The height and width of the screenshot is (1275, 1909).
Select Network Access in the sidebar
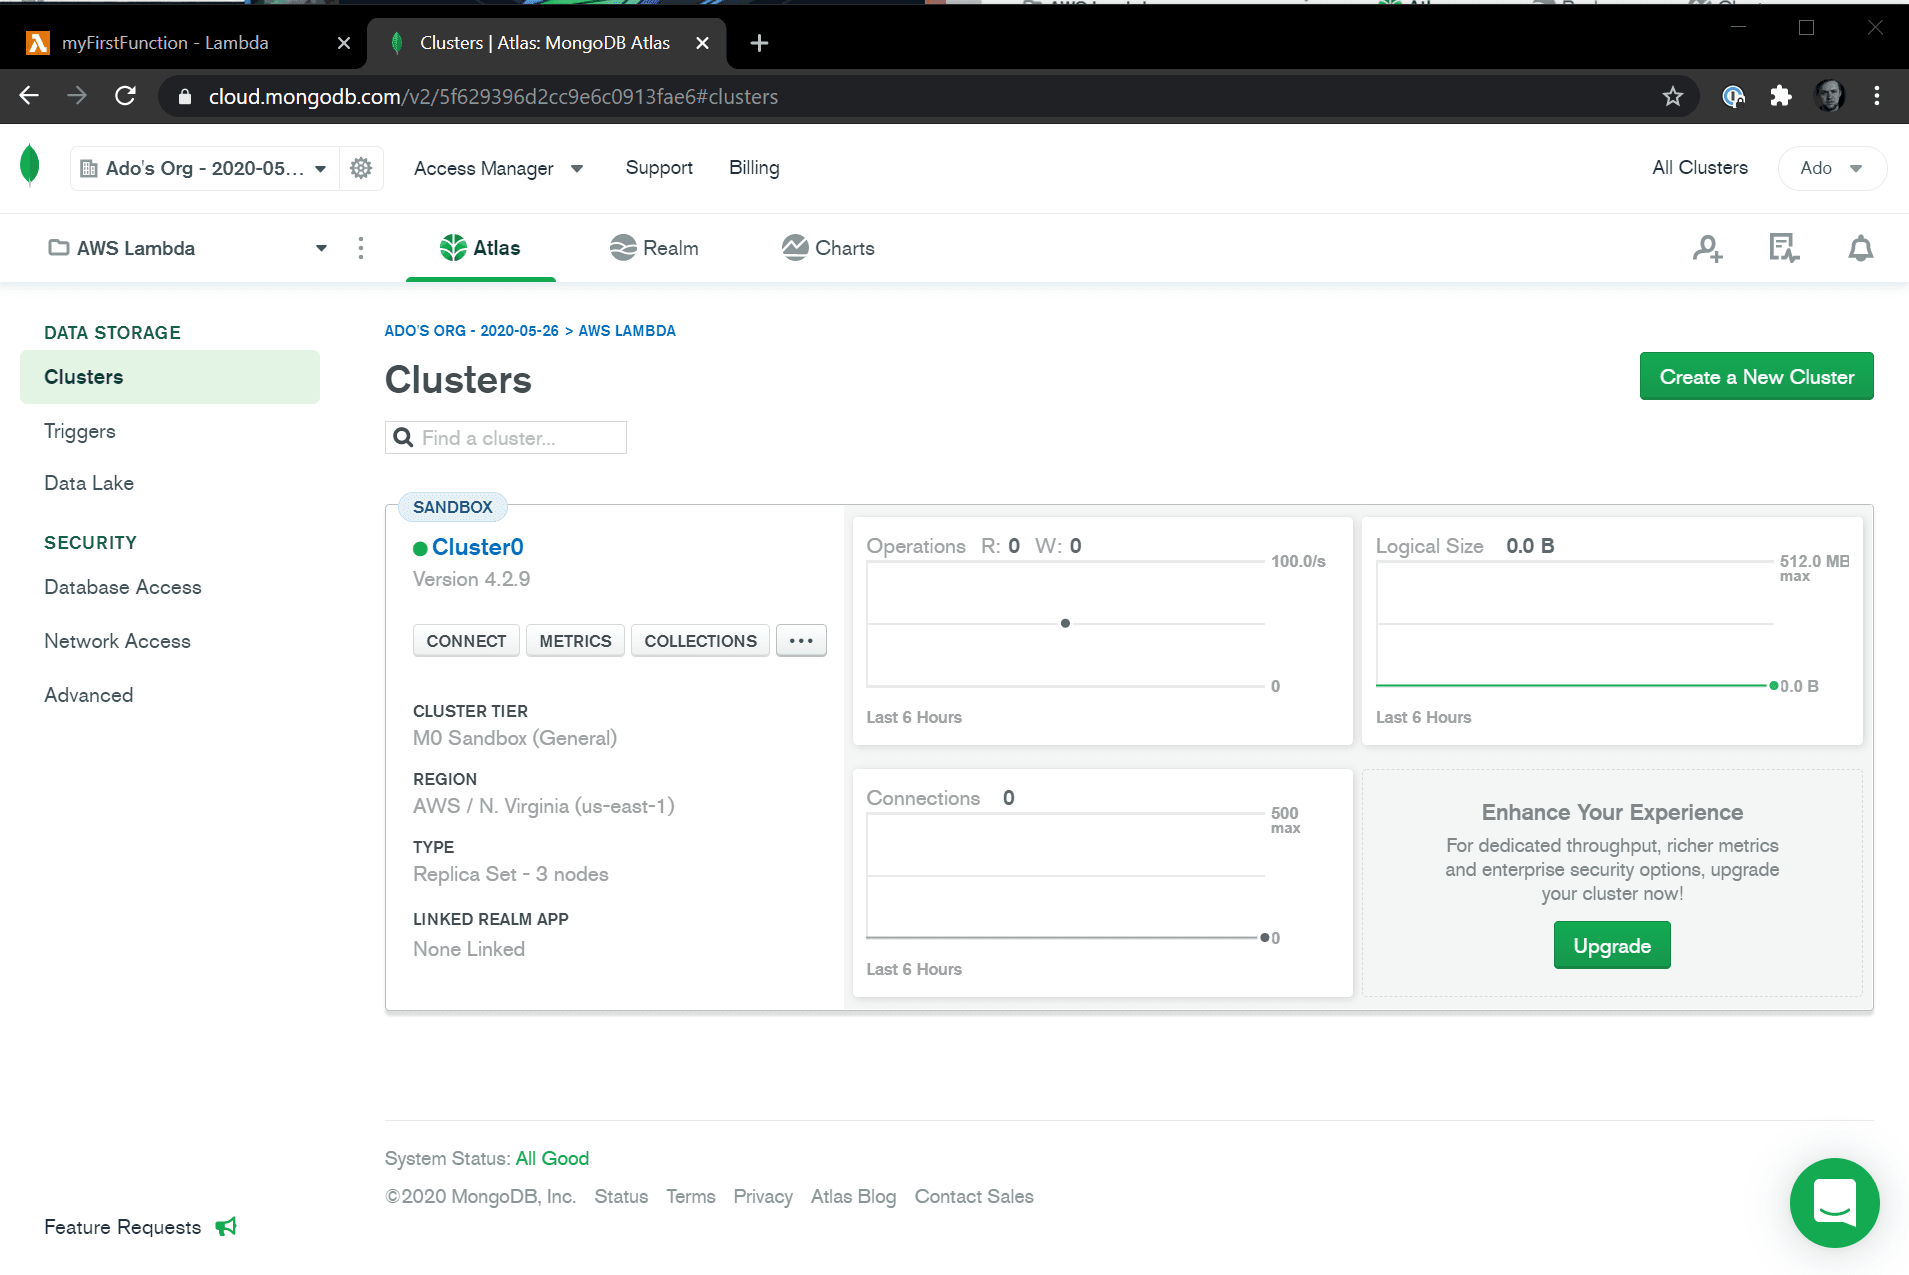117,641
